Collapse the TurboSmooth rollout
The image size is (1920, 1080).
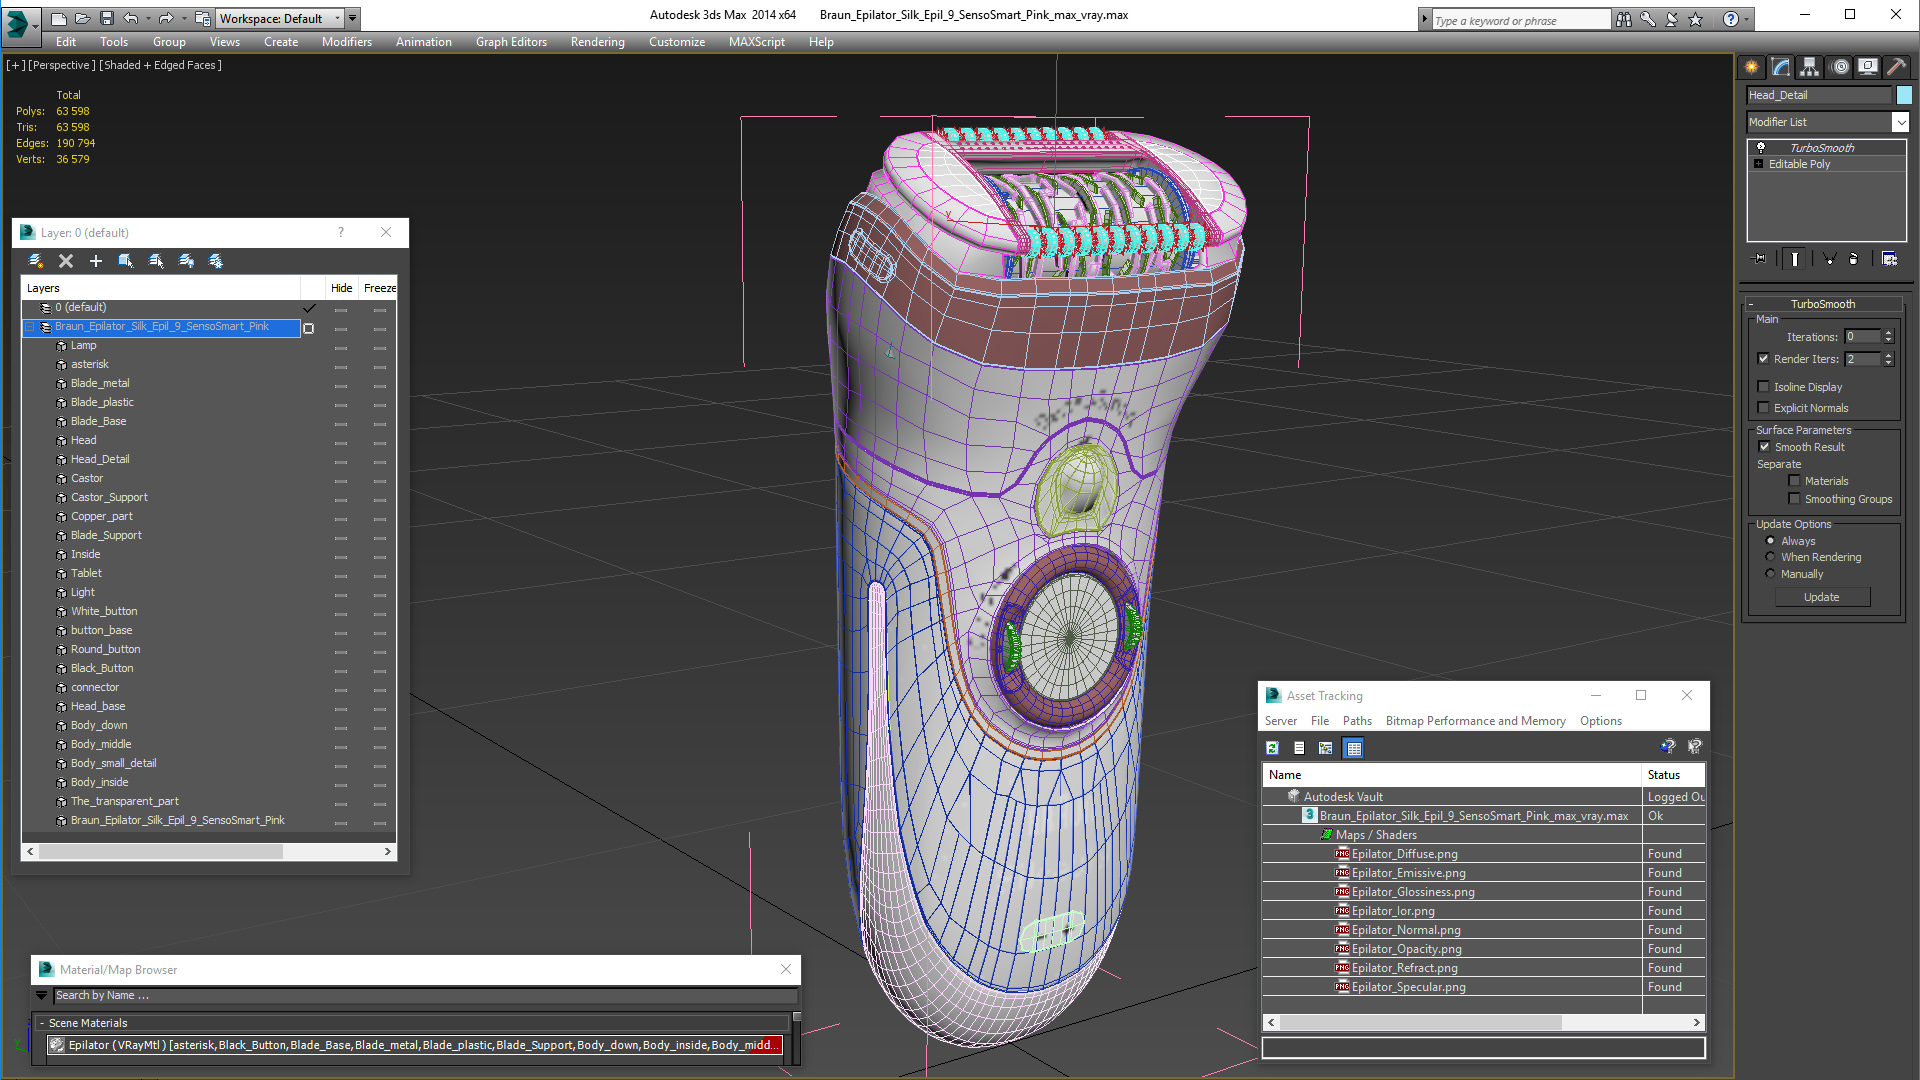click(x=1823, y=304)
